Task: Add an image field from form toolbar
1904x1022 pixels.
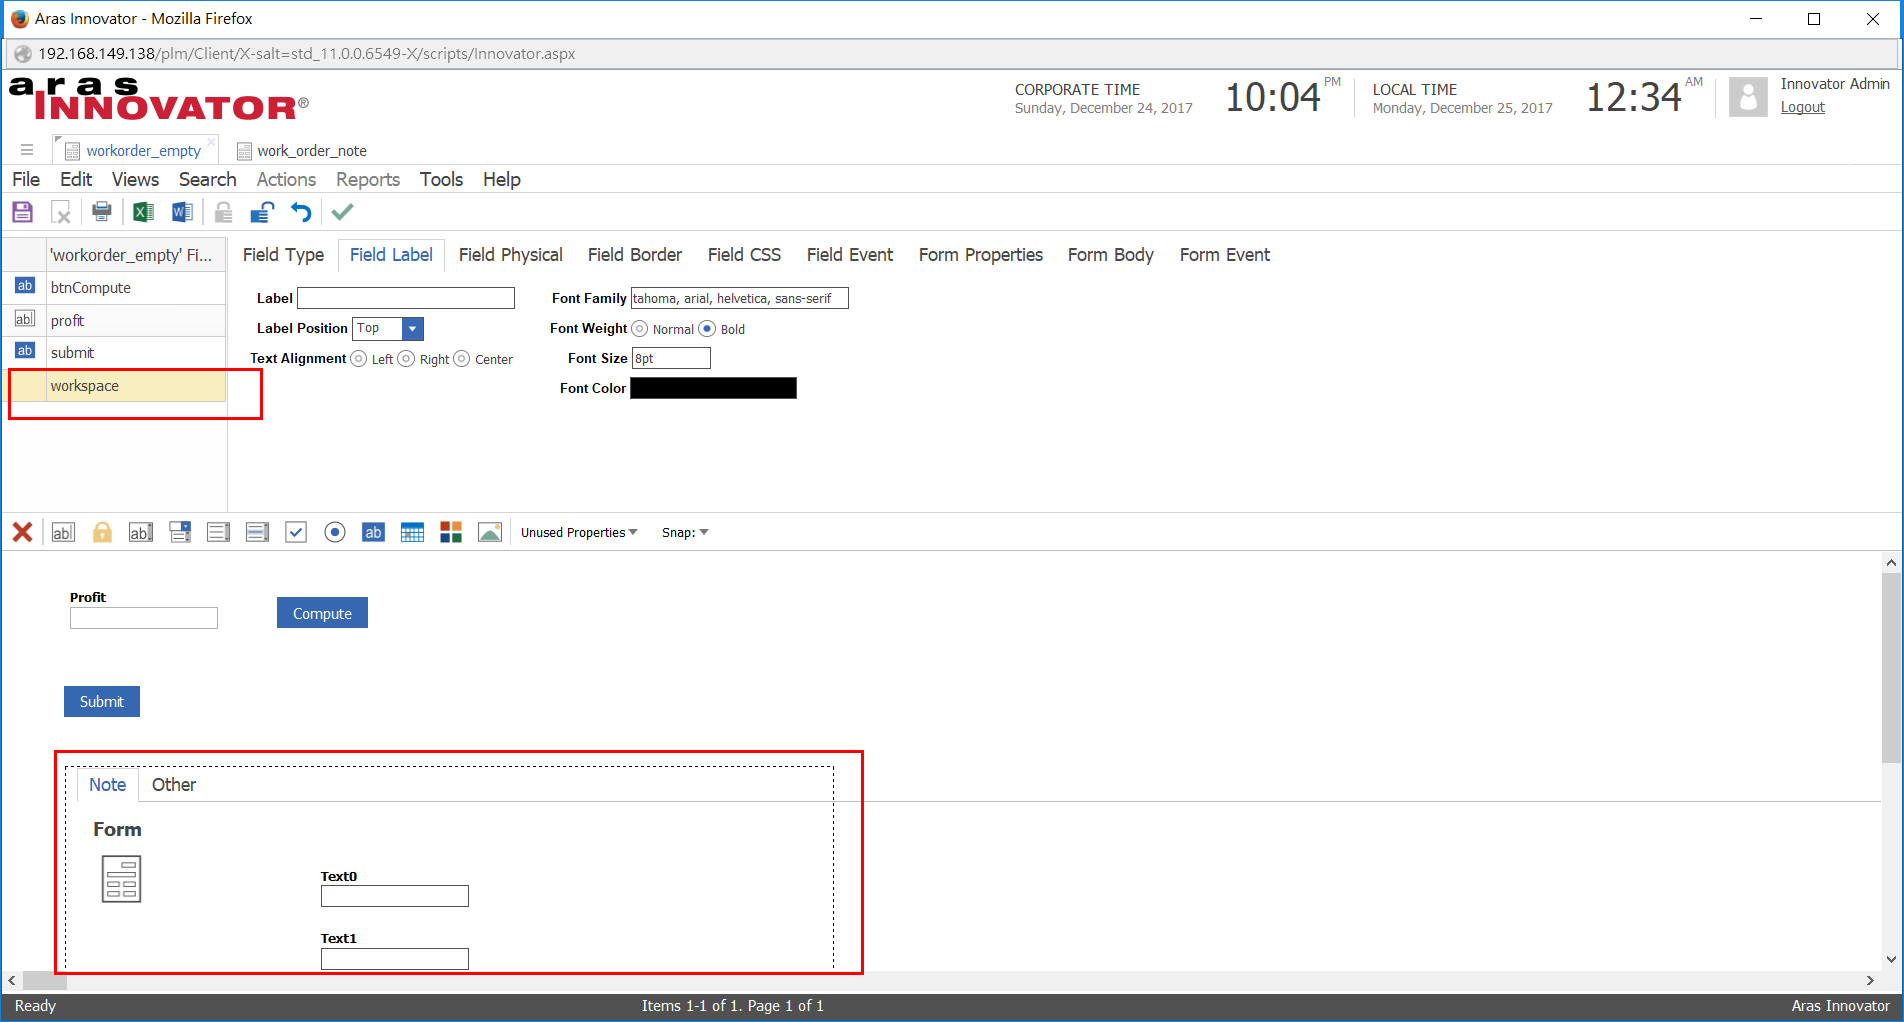Action: tap(490, 532)
